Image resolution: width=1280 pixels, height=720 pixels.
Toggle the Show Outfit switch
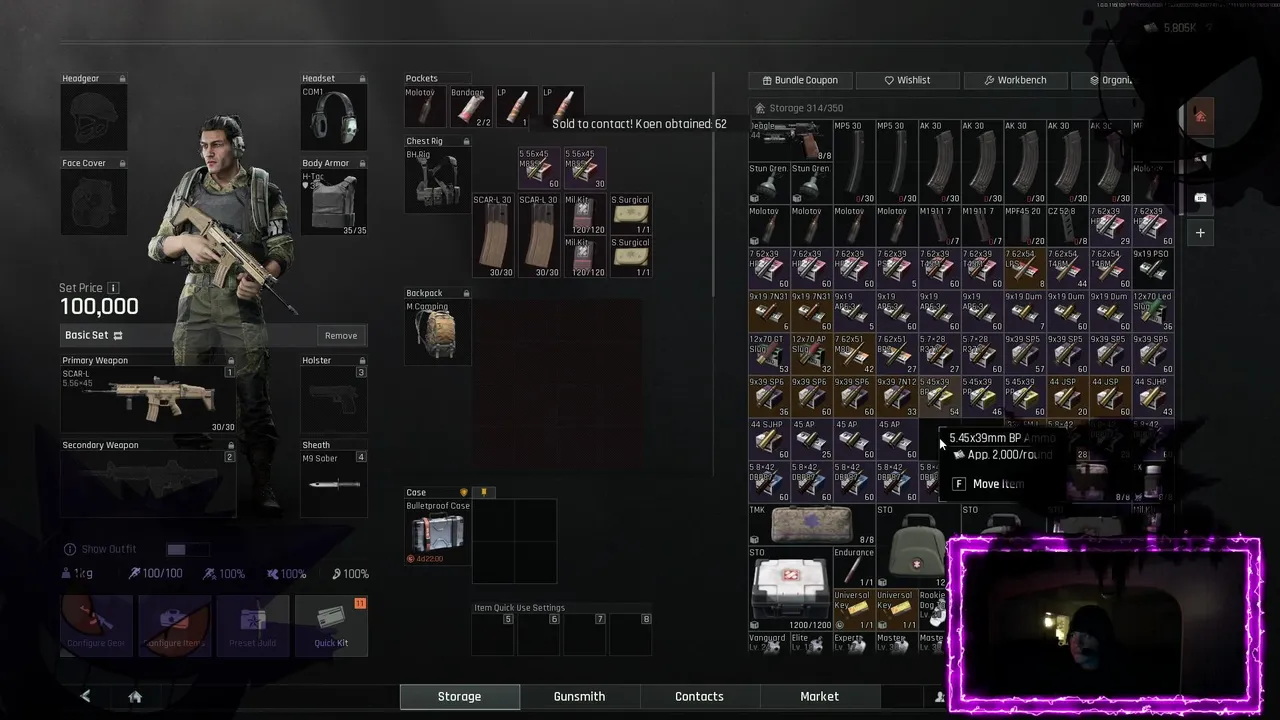tap(187, 549)
